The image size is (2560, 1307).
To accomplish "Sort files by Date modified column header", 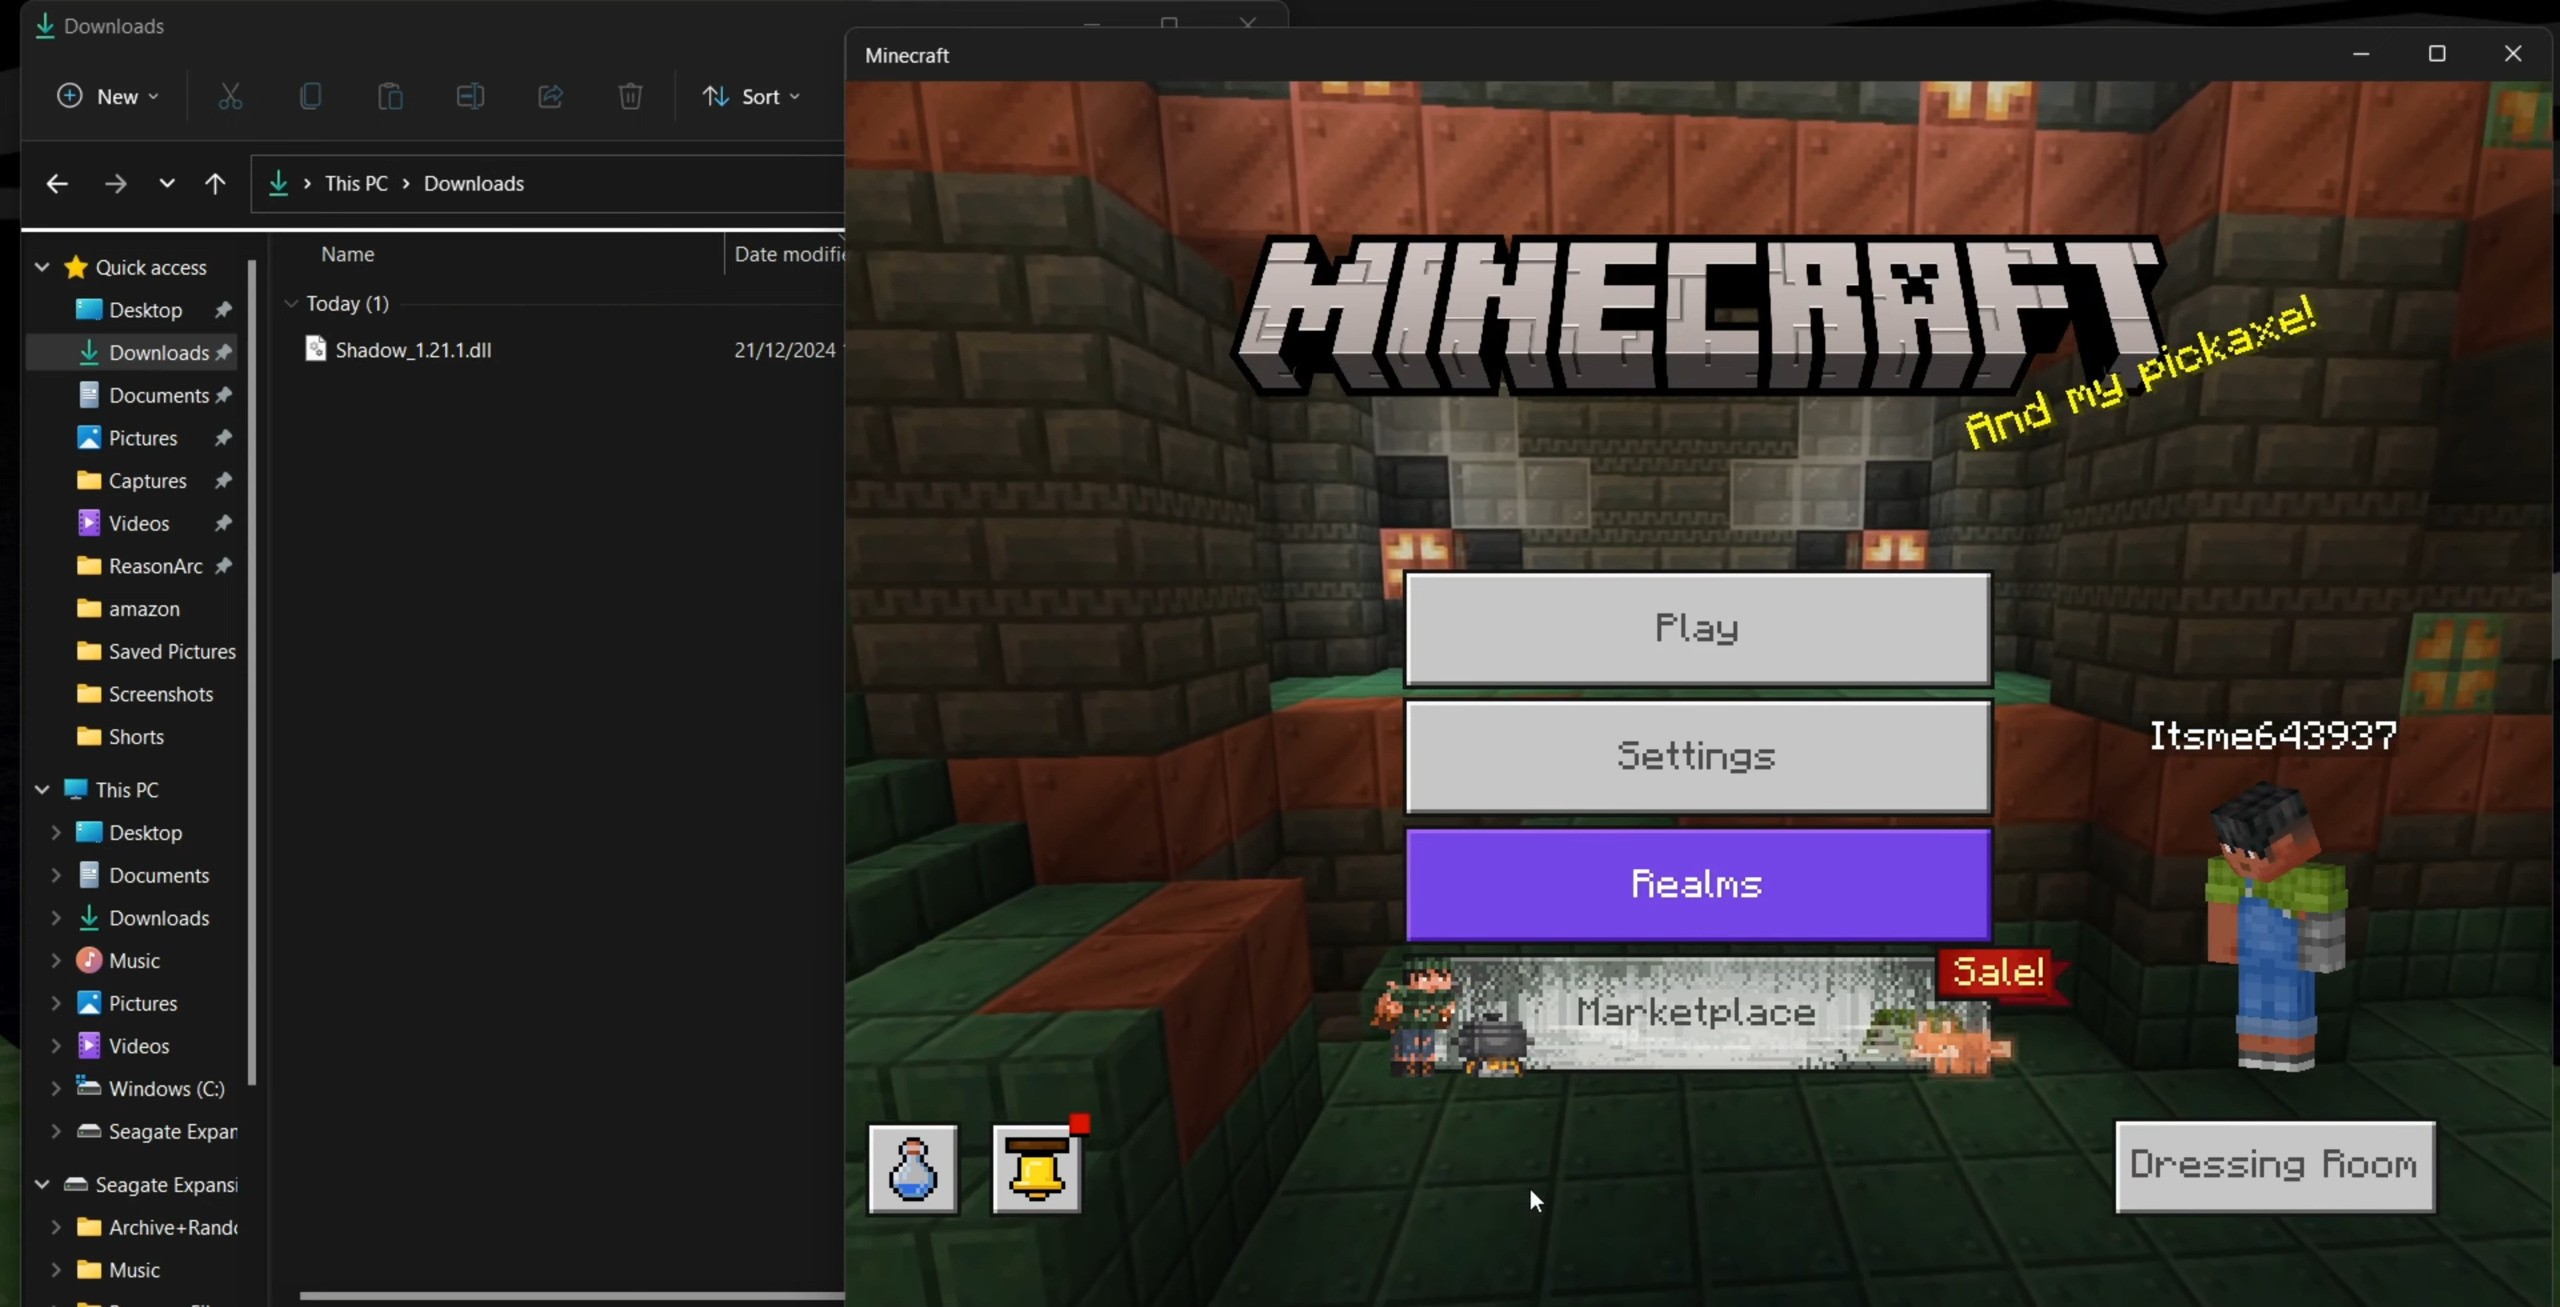I will pos(789,254).
